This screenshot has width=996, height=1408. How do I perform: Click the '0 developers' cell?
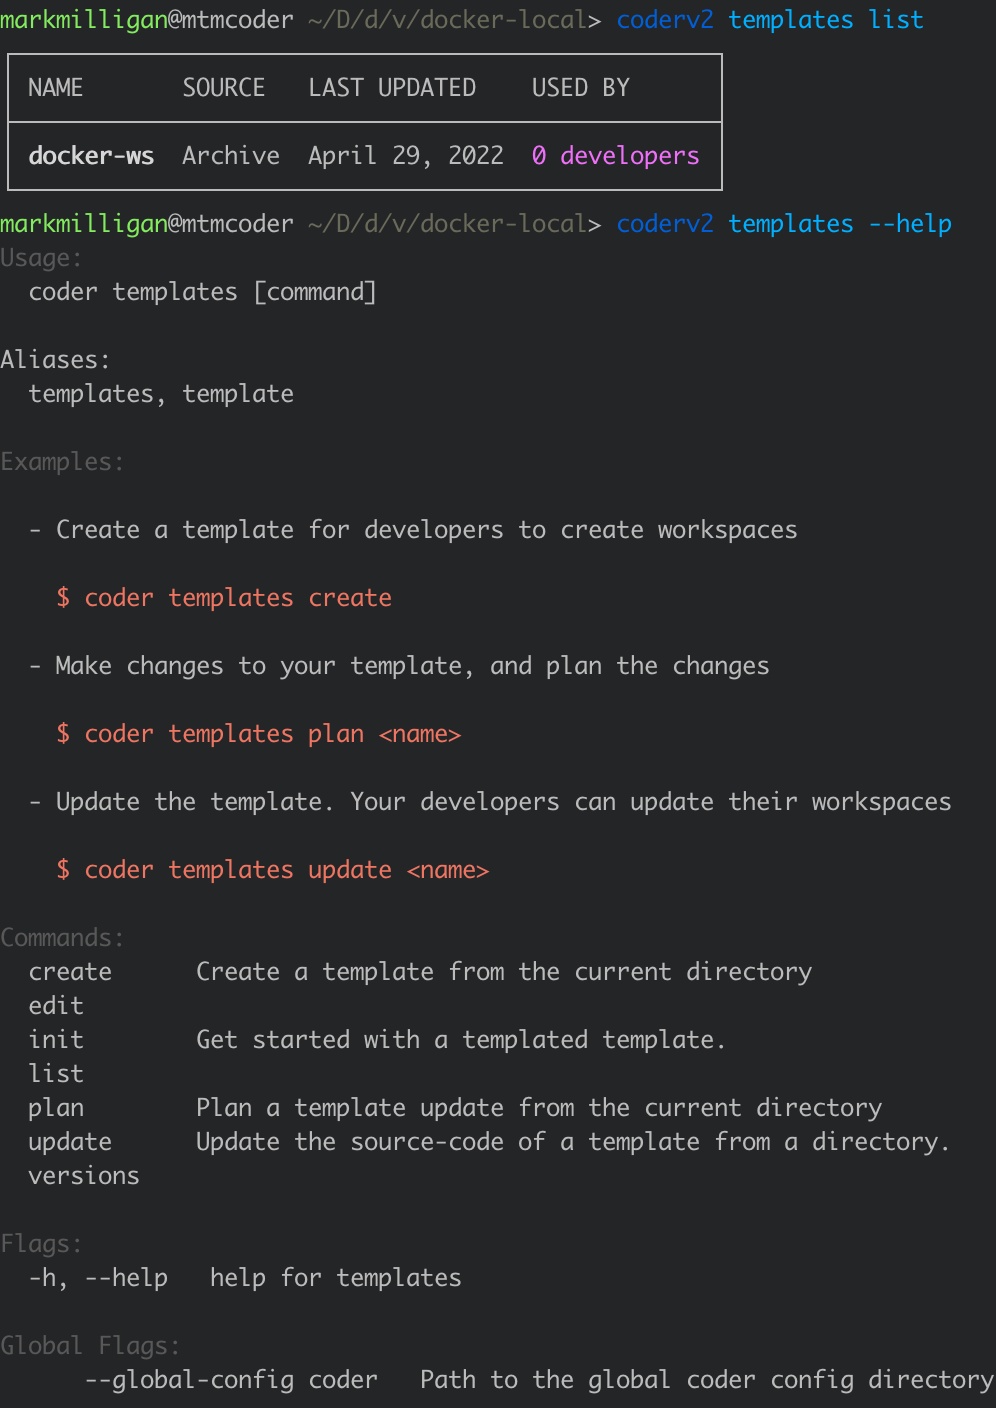(616, 156)
